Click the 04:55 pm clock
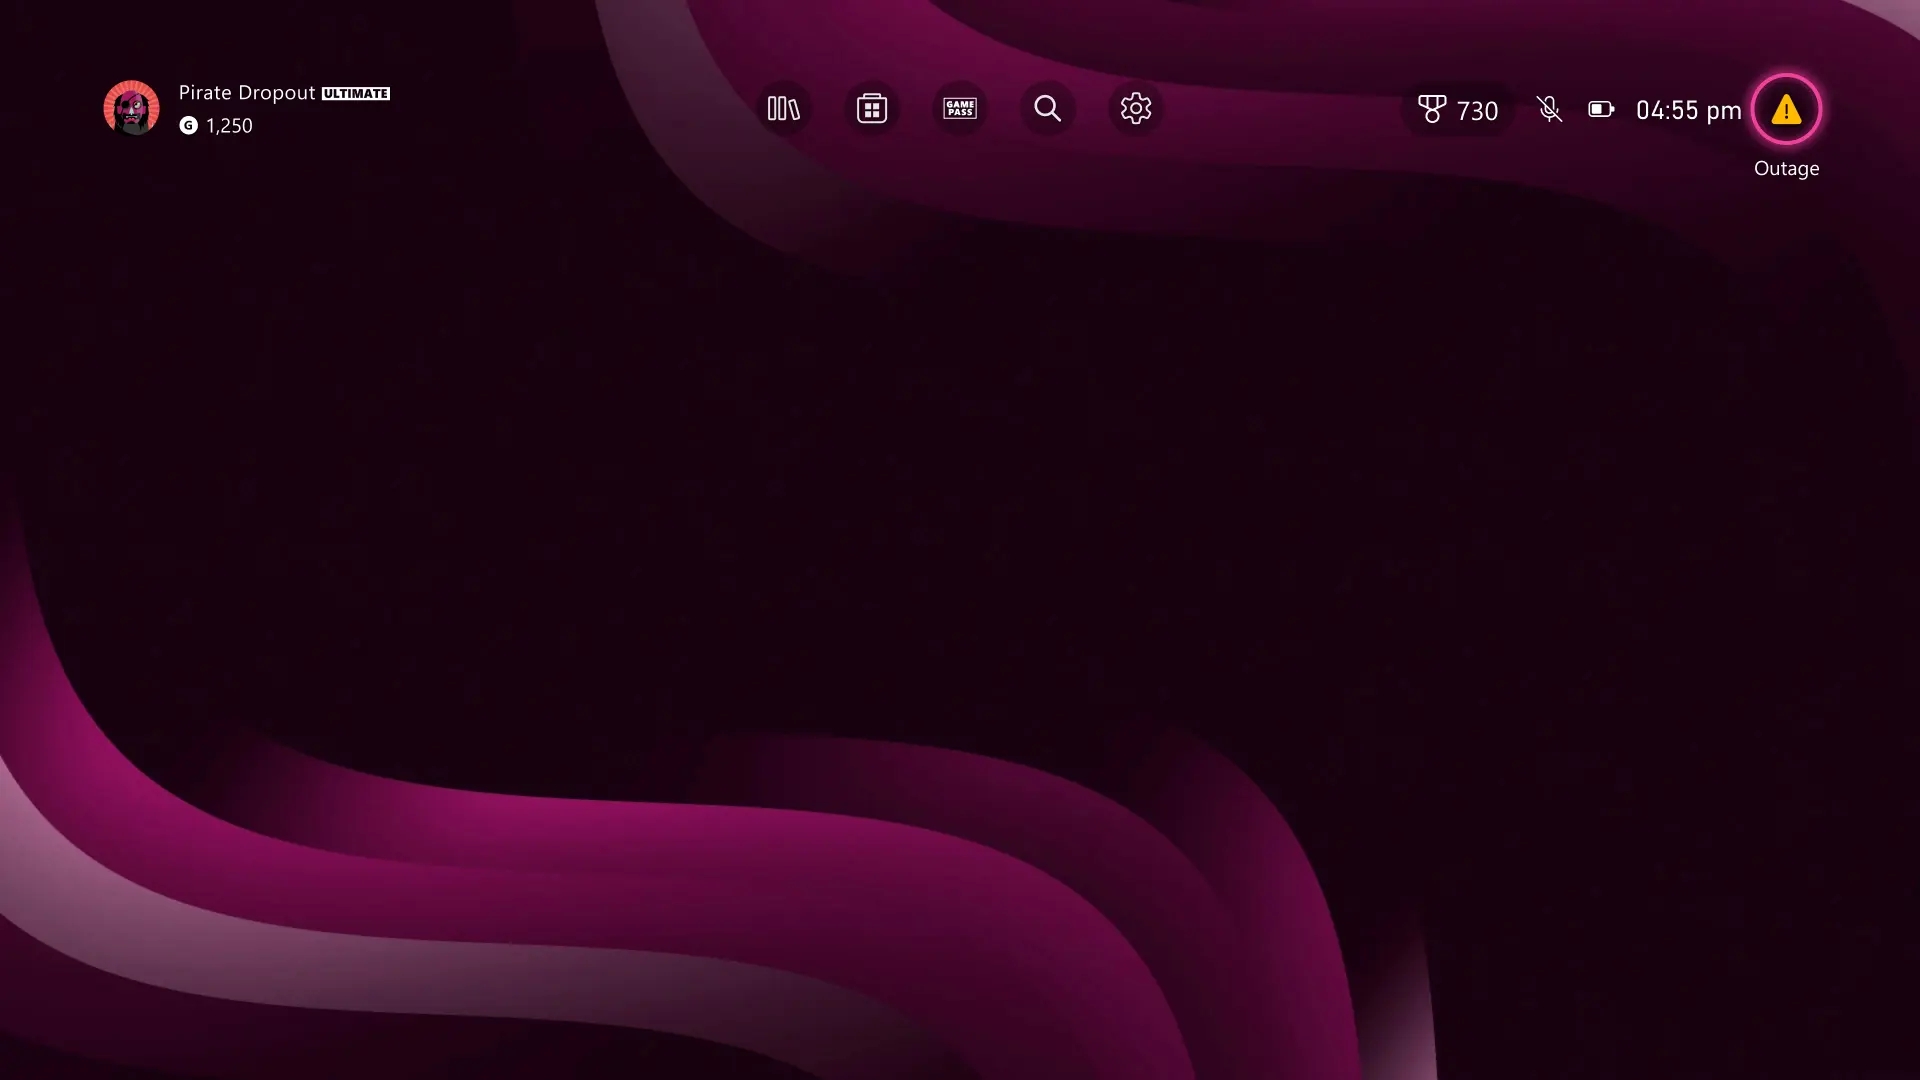Screen dimensions: 1920x1080 coord(1688,110)
